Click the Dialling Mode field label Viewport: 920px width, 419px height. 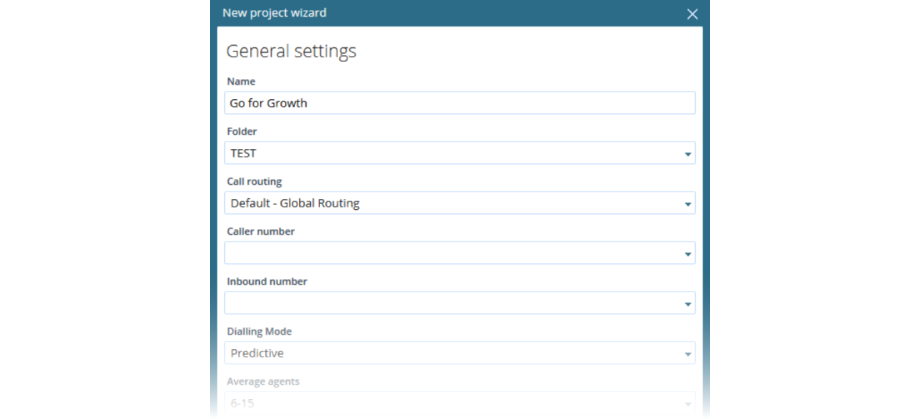tap(259, 331)
